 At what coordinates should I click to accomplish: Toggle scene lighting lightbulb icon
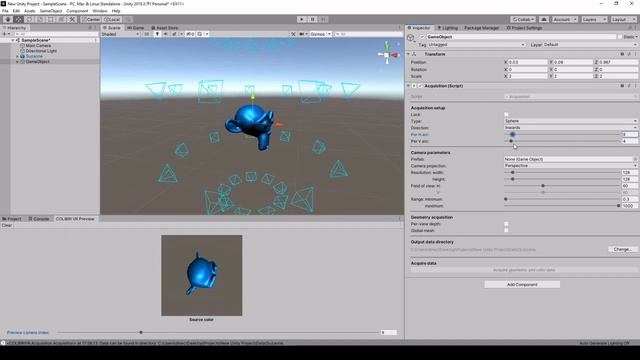[157, 34]
